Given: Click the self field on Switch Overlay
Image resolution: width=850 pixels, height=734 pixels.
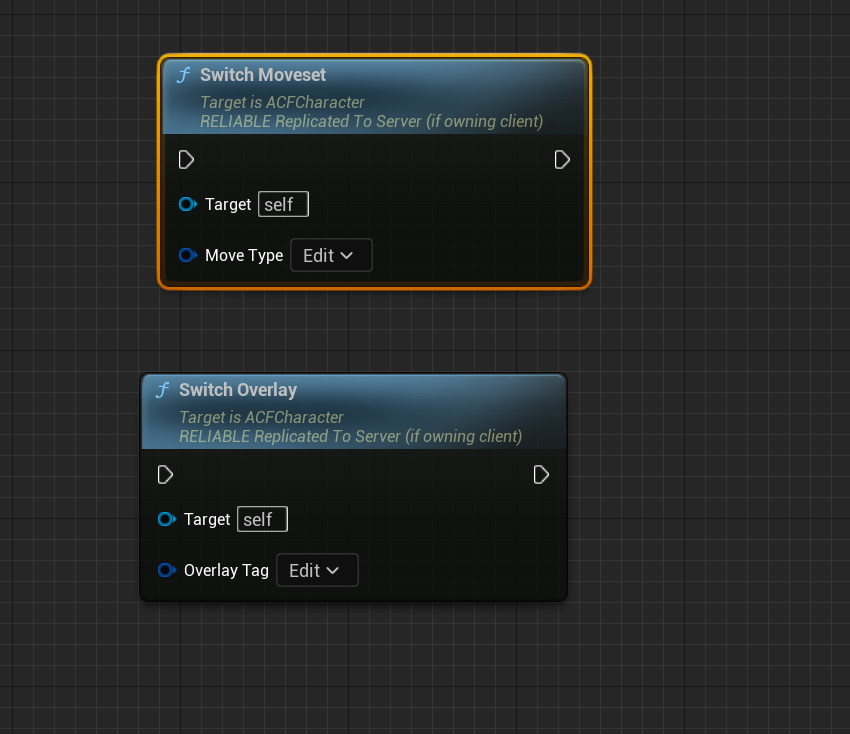Looking at the screenshot, I should pos(261,519).
